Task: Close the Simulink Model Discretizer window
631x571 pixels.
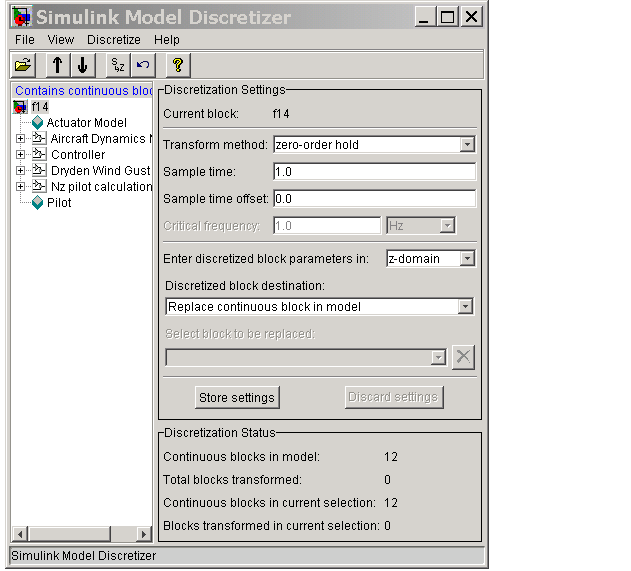Action: (x=472, y=17)
